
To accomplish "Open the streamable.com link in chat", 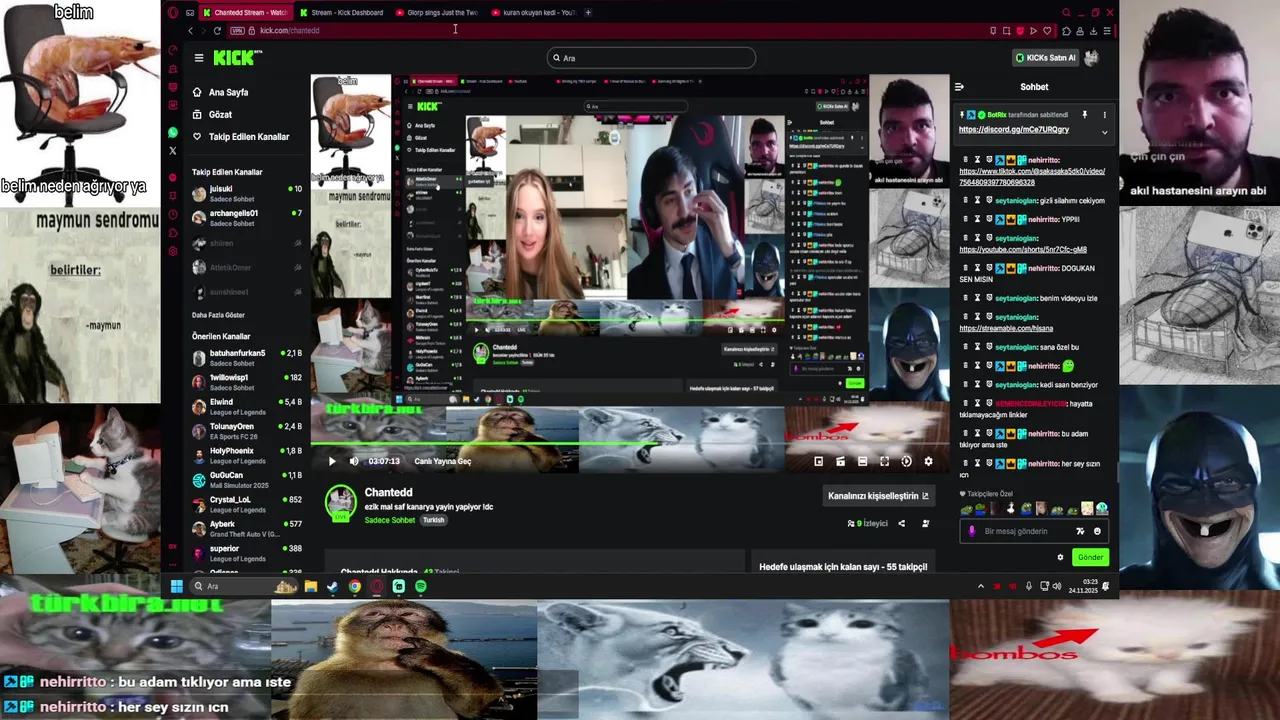I will coord(1006,328).
